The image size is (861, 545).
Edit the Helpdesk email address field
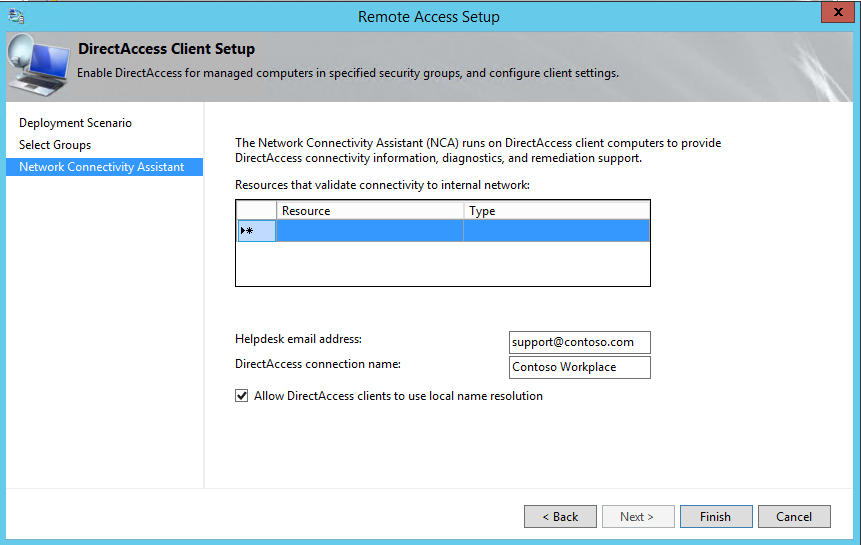point(579,342)
